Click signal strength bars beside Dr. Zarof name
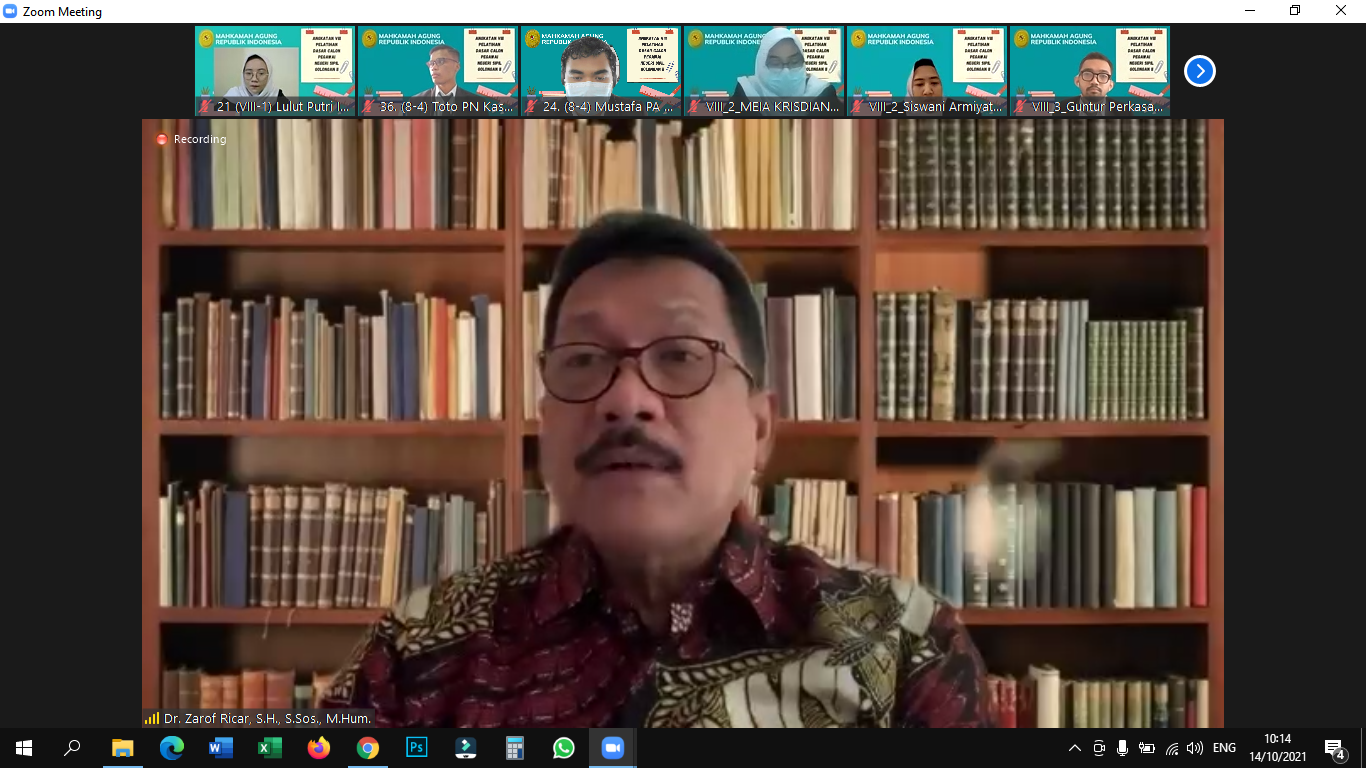This screenshot has width=1366, height=768. [152, 718]
